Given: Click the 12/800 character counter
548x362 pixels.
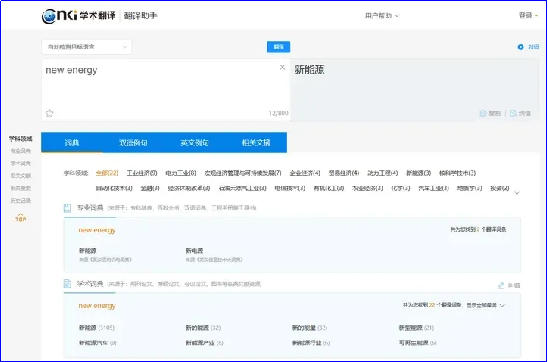Looking at the screenshot, I should pyautogui.click(x=279, y=113).
